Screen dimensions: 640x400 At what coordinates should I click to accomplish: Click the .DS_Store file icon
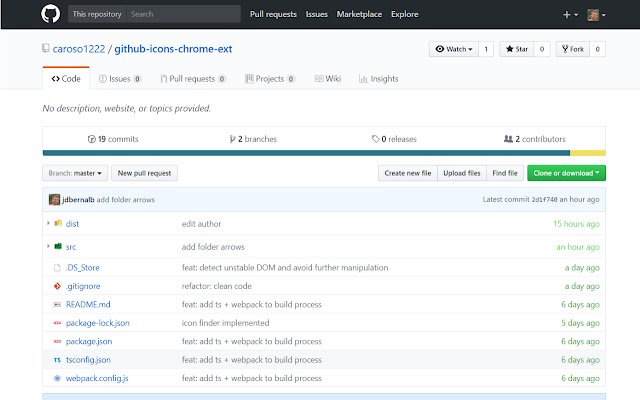click(57, 268)
